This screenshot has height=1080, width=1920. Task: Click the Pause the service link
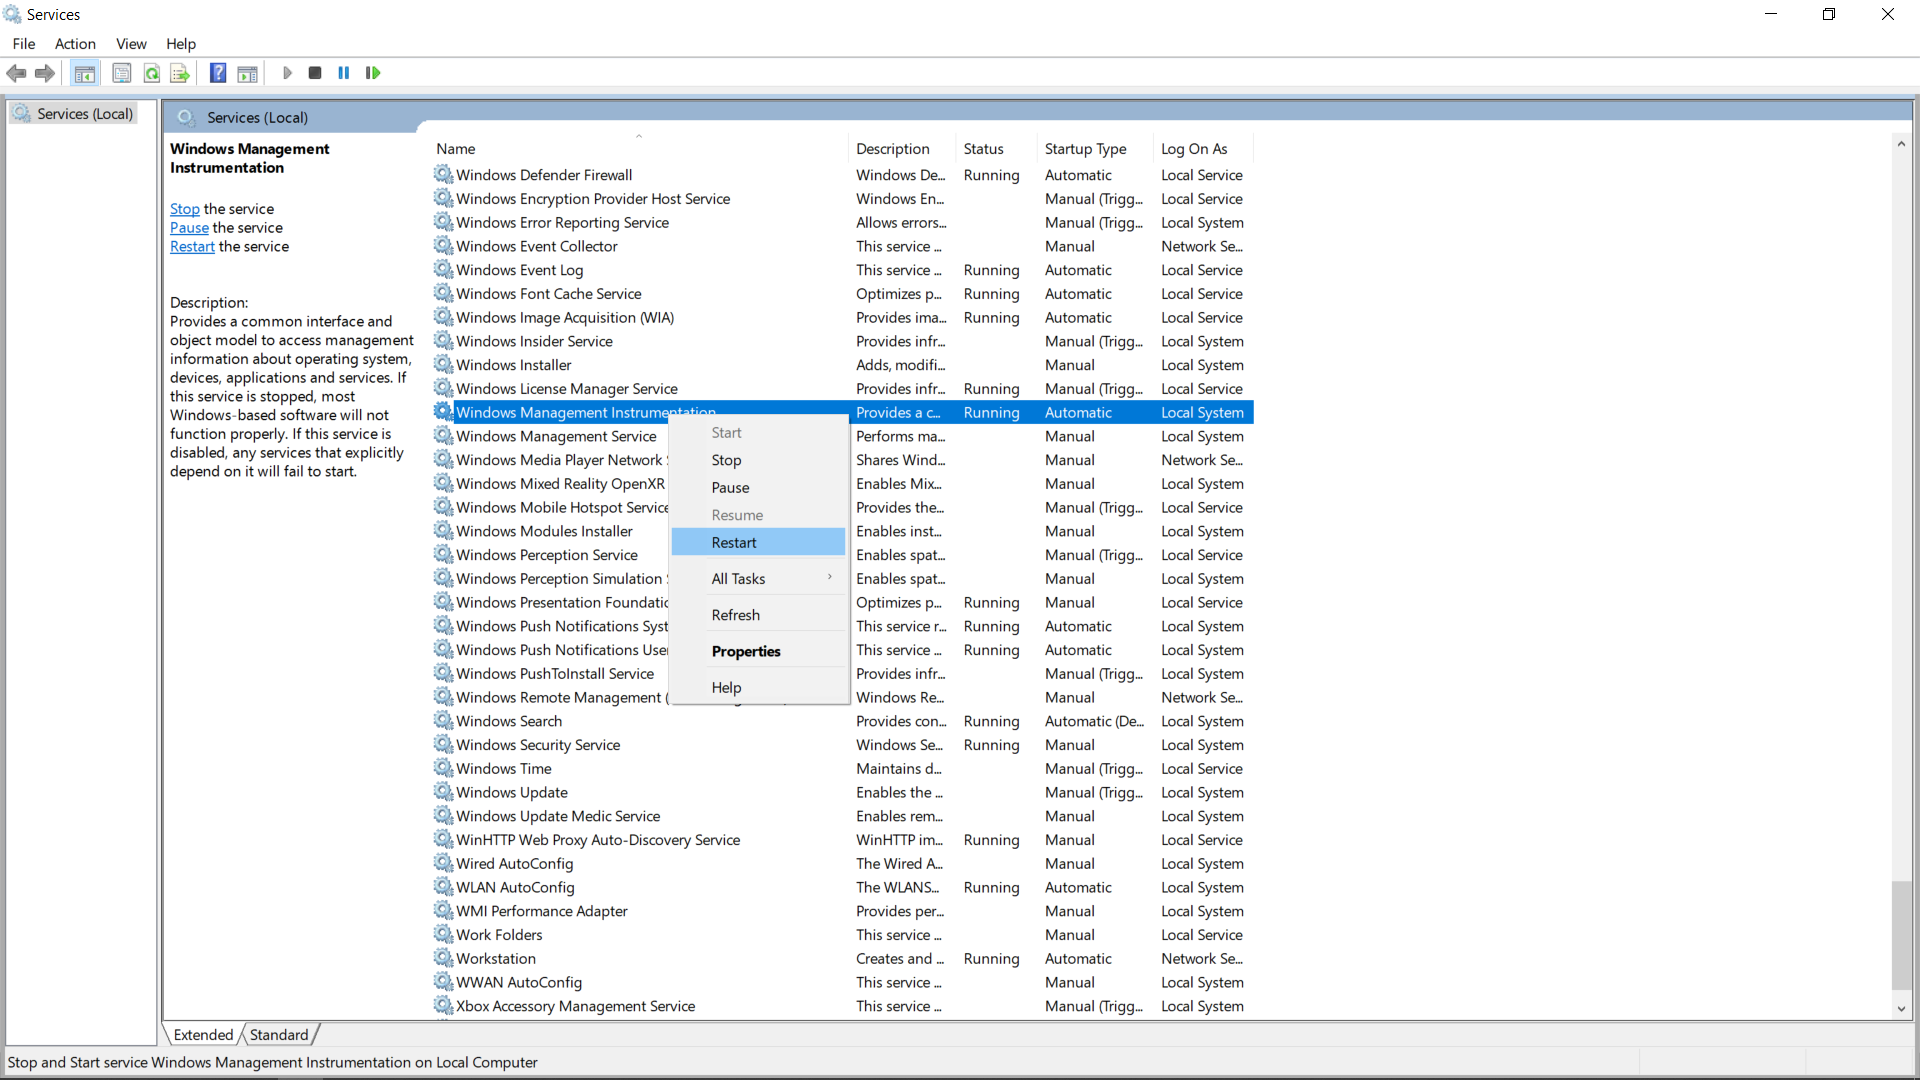tap(189, 227)
